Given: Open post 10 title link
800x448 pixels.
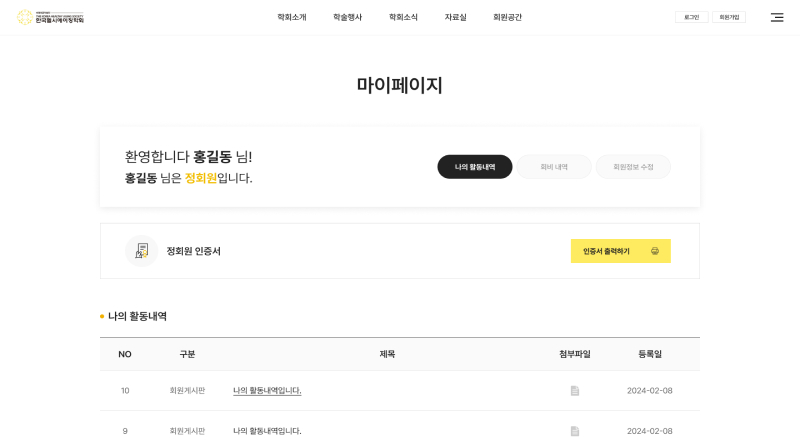Looking at the screenshot, I should [x=267, y=391].
